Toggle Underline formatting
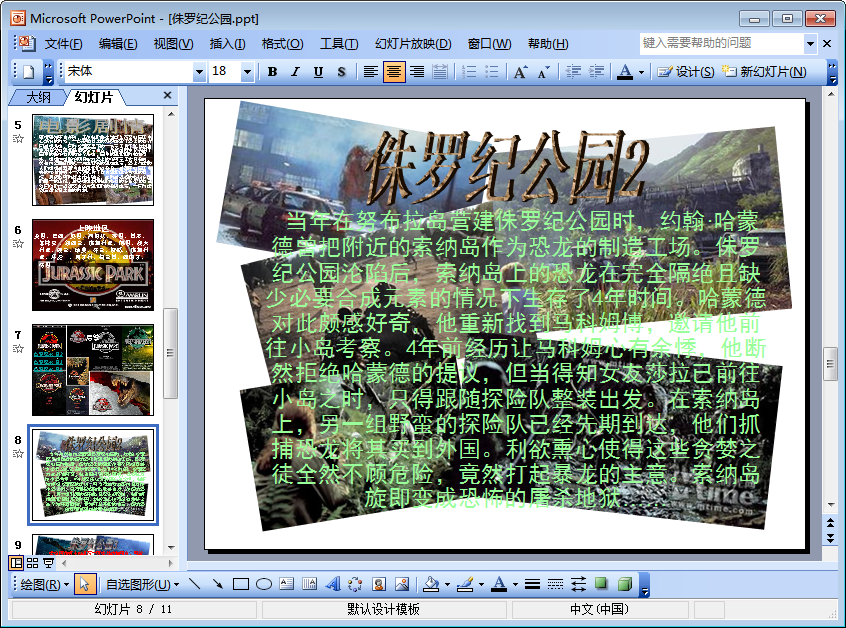The width and height of the screenshot is (846, 628). click(318, 71)
